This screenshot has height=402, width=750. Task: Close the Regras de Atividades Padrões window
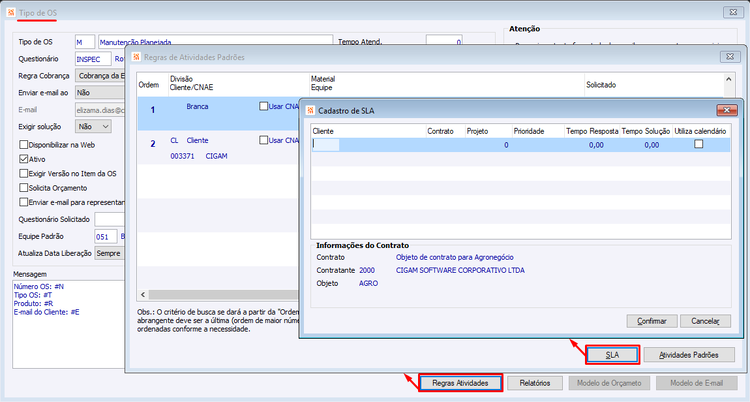[730, 56]
